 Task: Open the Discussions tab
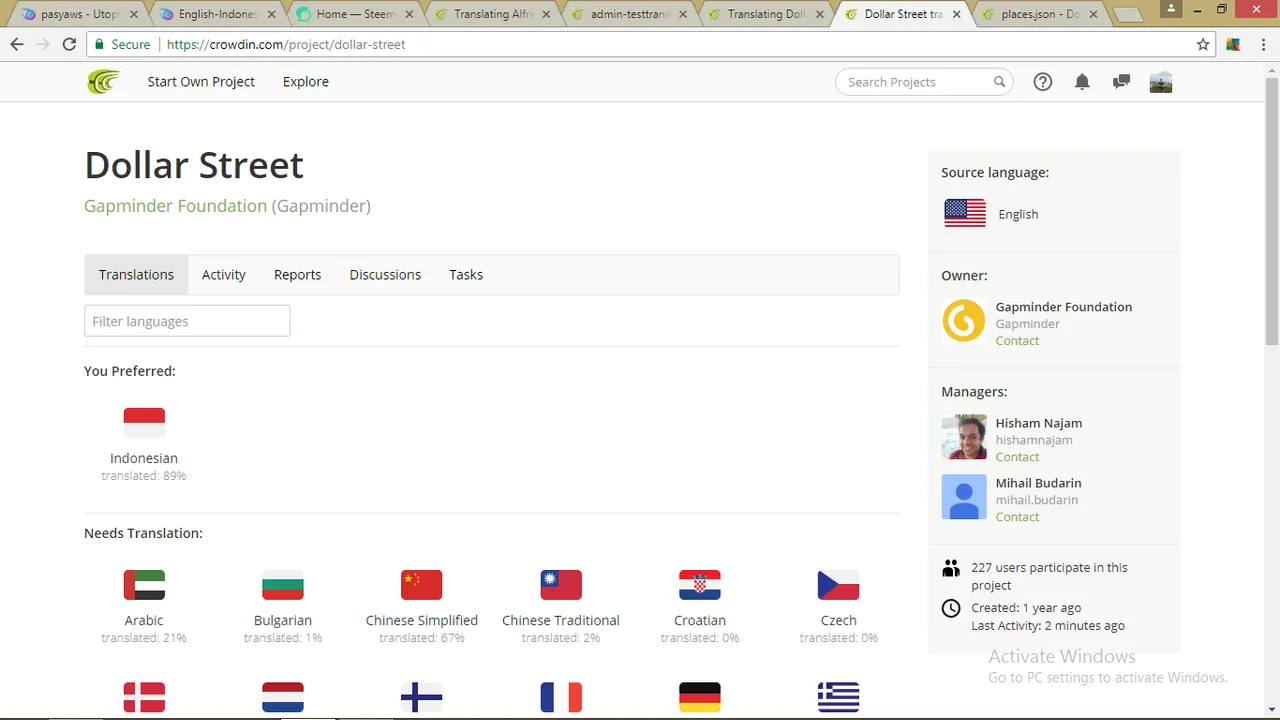click(385, 275)
